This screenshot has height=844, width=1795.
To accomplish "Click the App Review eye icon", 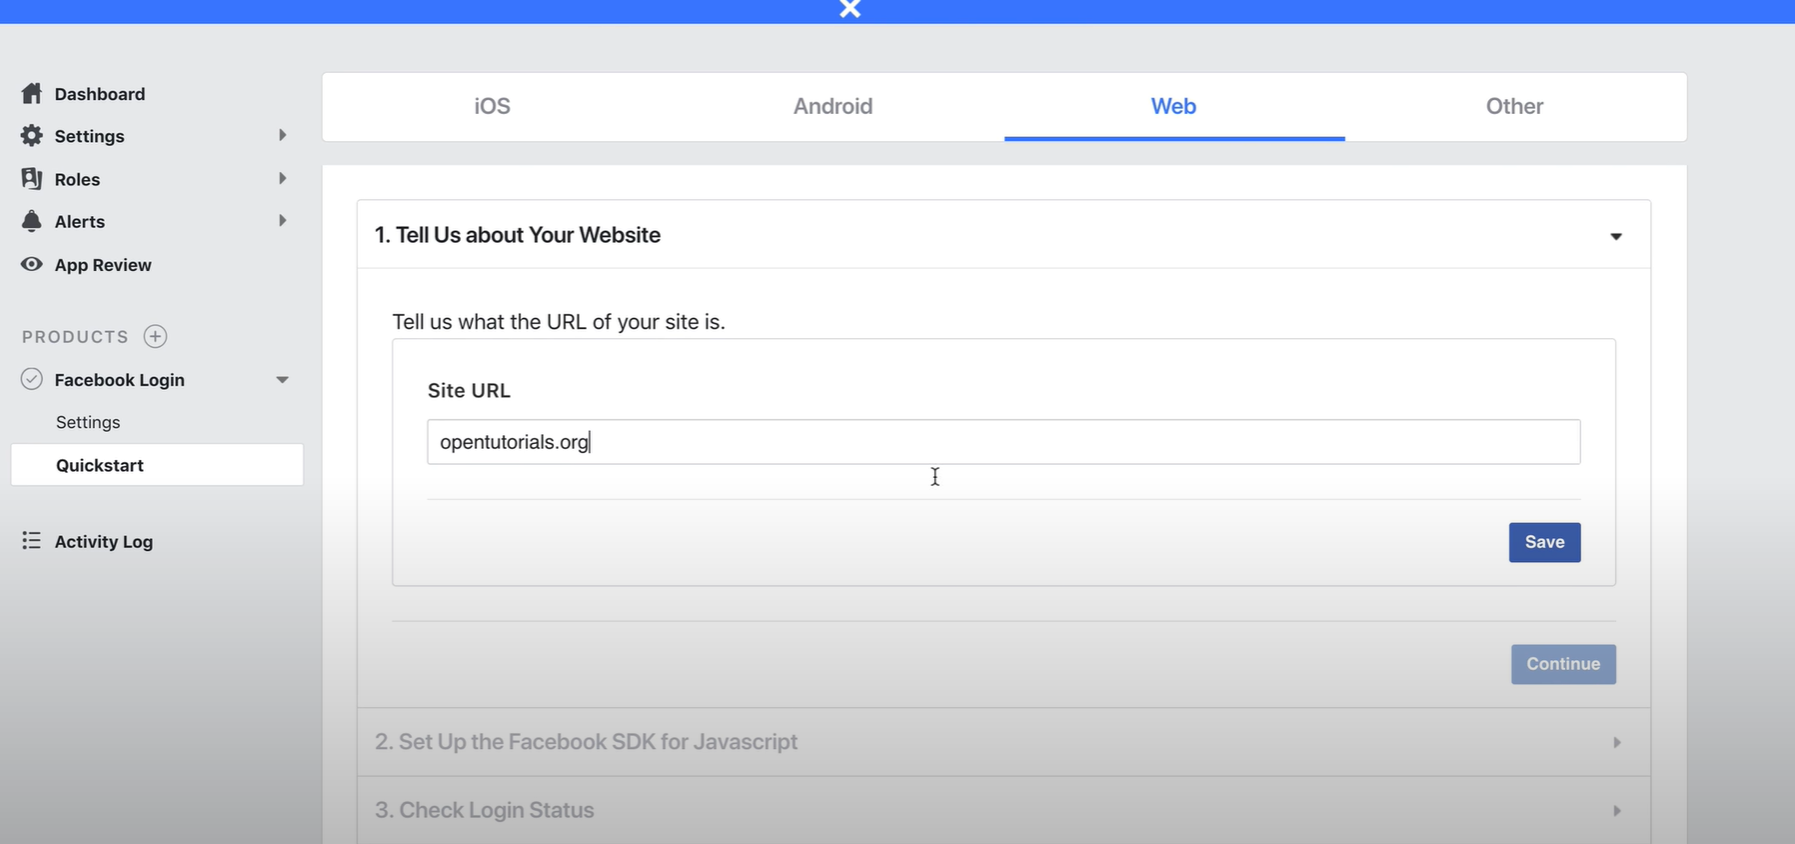I will click(32, 264).
